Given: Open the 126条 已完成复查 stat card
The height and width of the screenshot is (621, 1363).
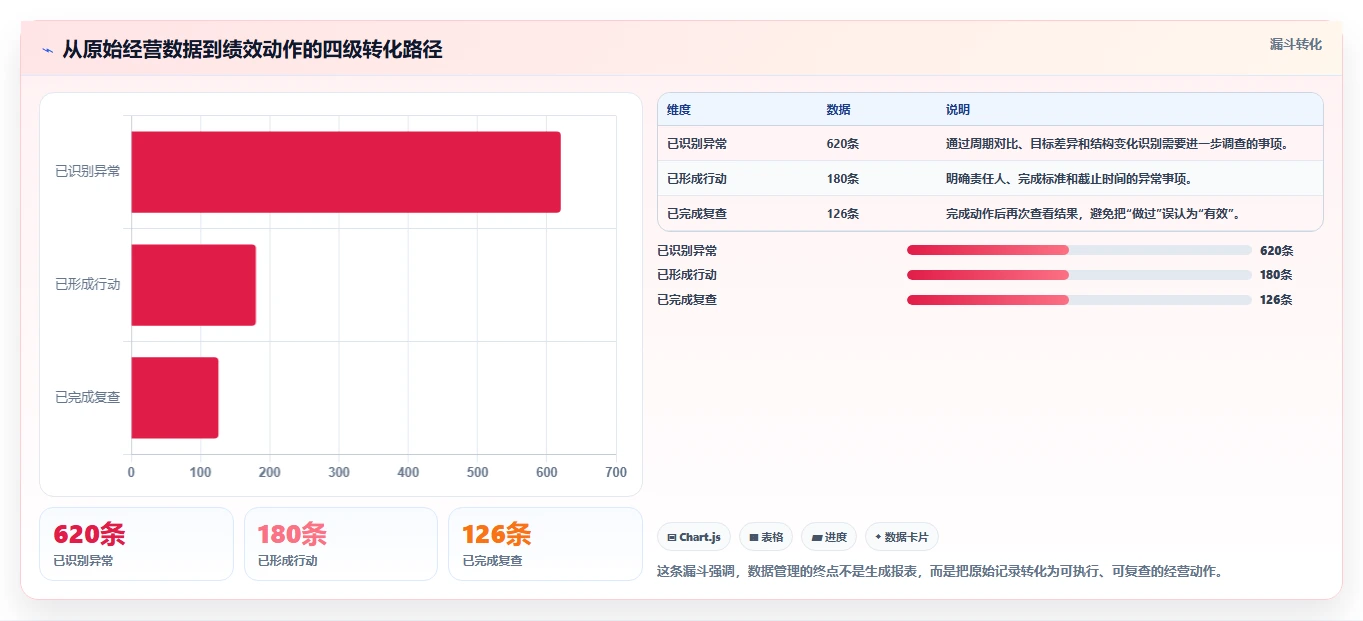Looking at the screenshot, I should click(x=545, y=544).
